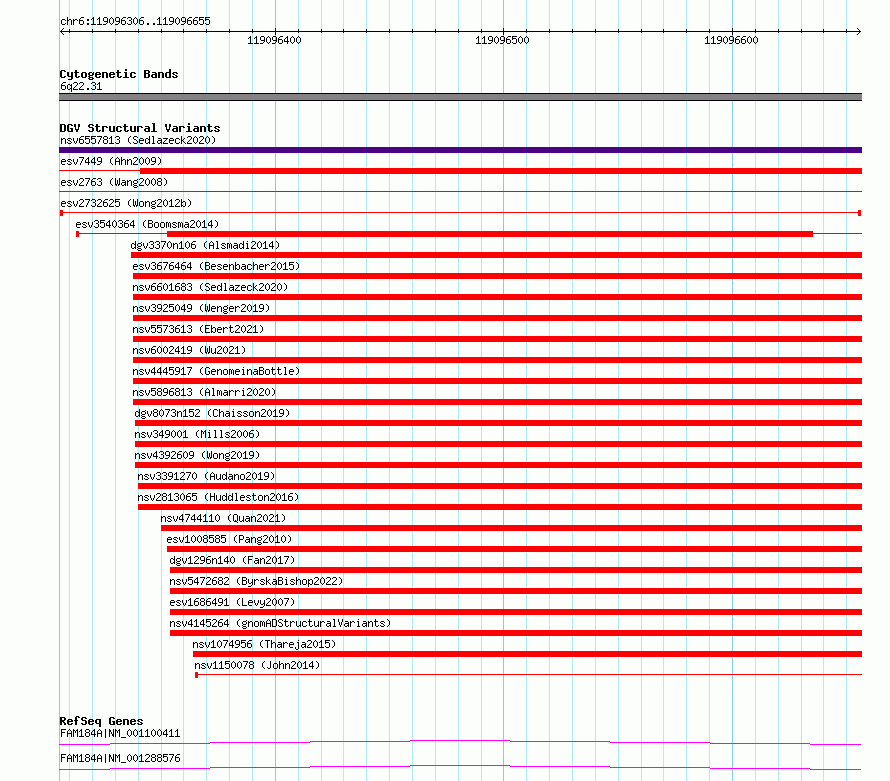
Task: Select nsv3925049 (Wenger2019) label
Action: click(x=201, y=308)
